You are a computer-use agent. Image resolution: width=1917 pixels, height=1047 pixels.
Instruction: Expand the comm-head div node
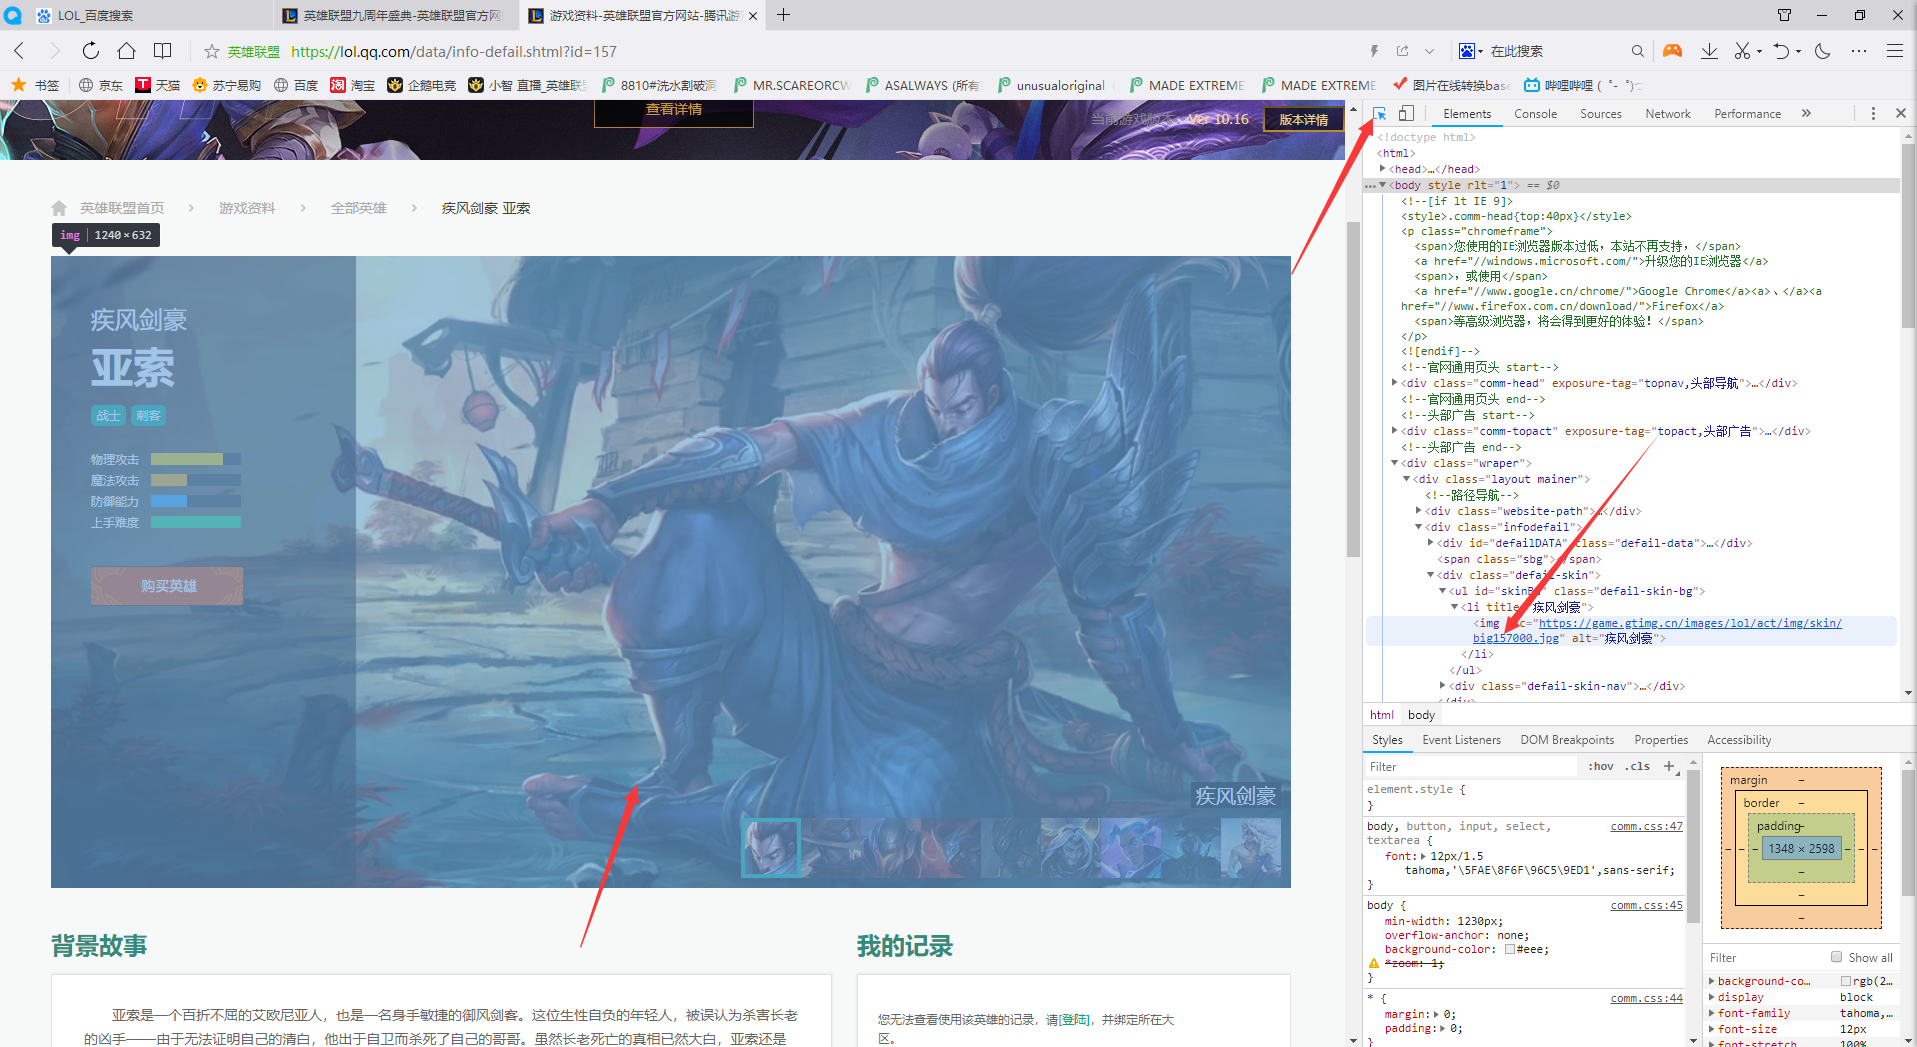[x=1394, y=383]
